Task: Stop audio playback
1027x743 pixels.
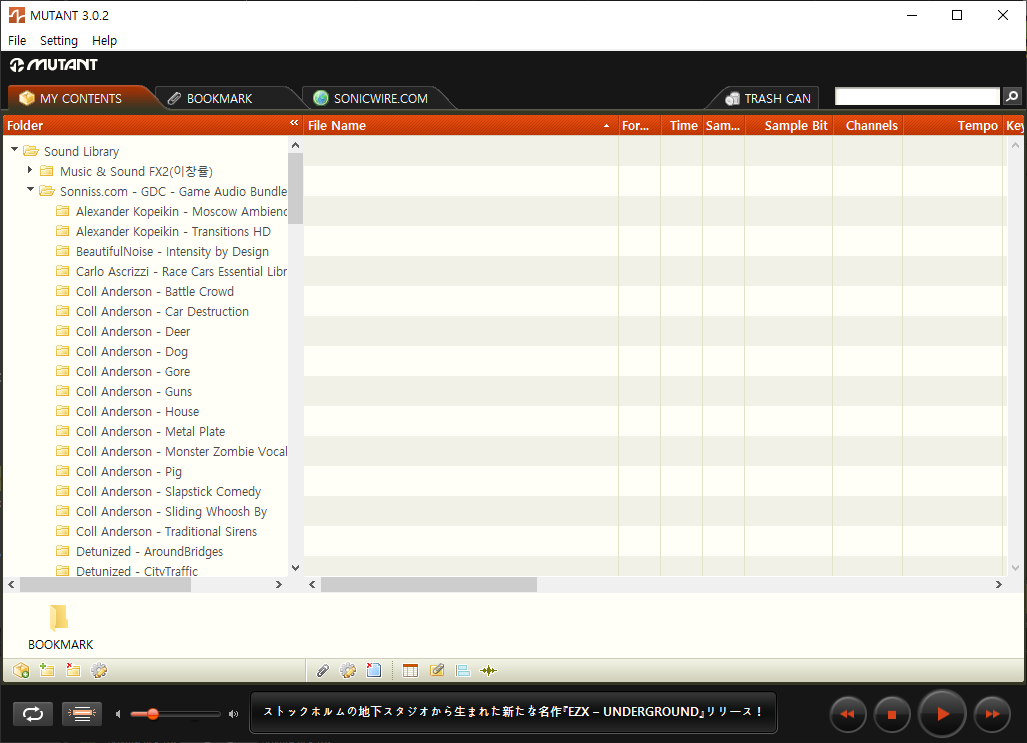Action: 891,714
